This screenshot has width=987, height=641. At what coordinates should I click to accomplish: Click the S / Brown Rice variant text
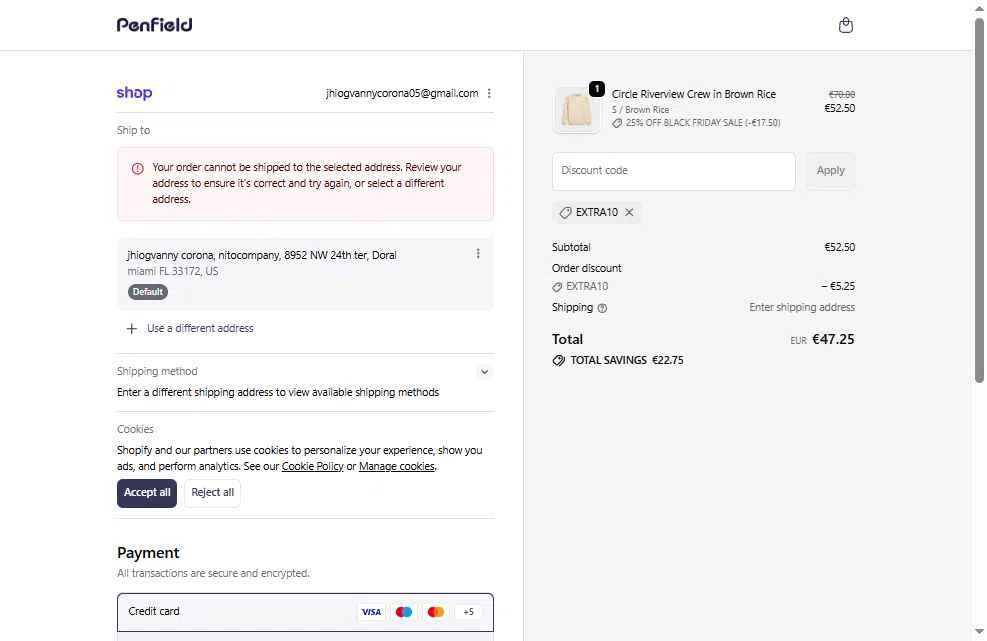[x=640, y=110]
